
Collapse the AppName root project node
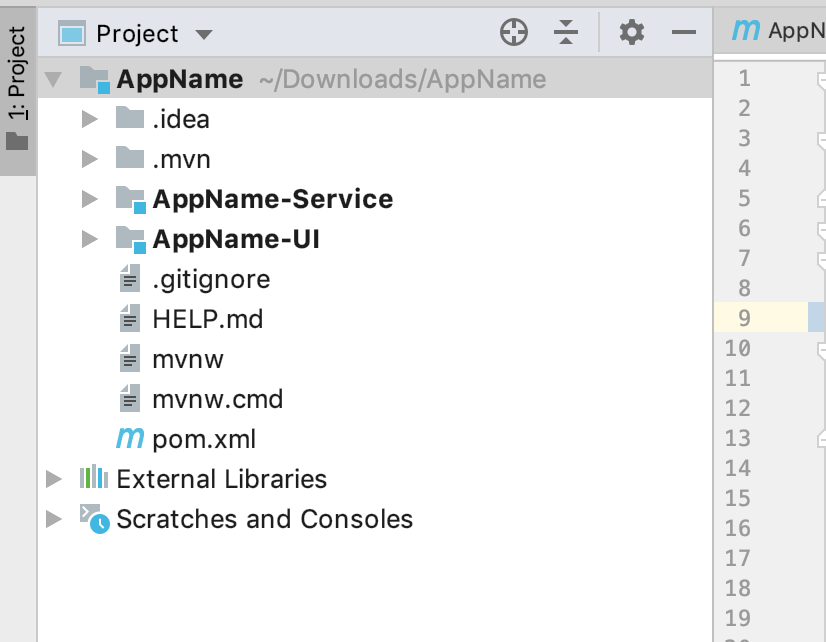54,79
